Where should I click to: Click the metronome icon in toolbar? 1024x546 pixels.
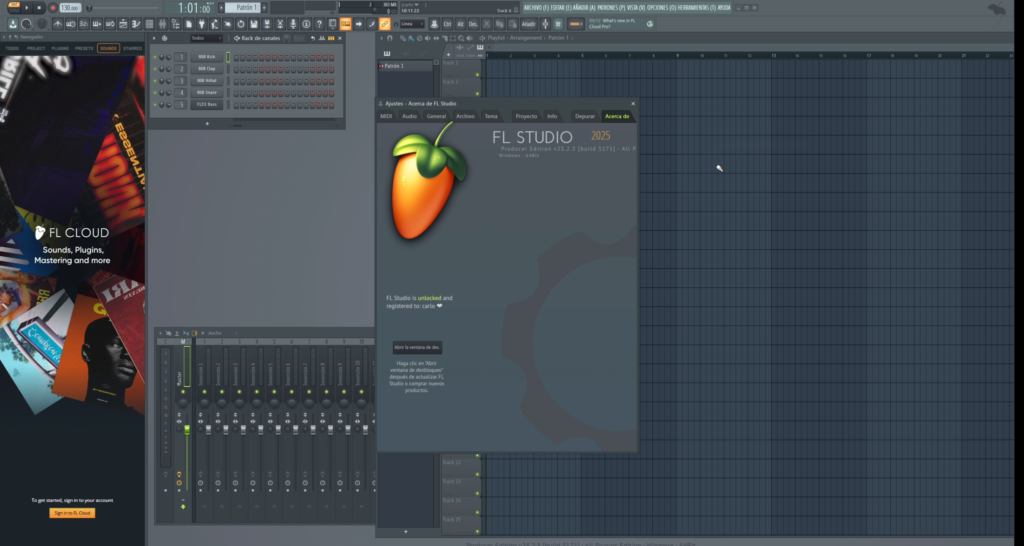(x=58, y=24)
